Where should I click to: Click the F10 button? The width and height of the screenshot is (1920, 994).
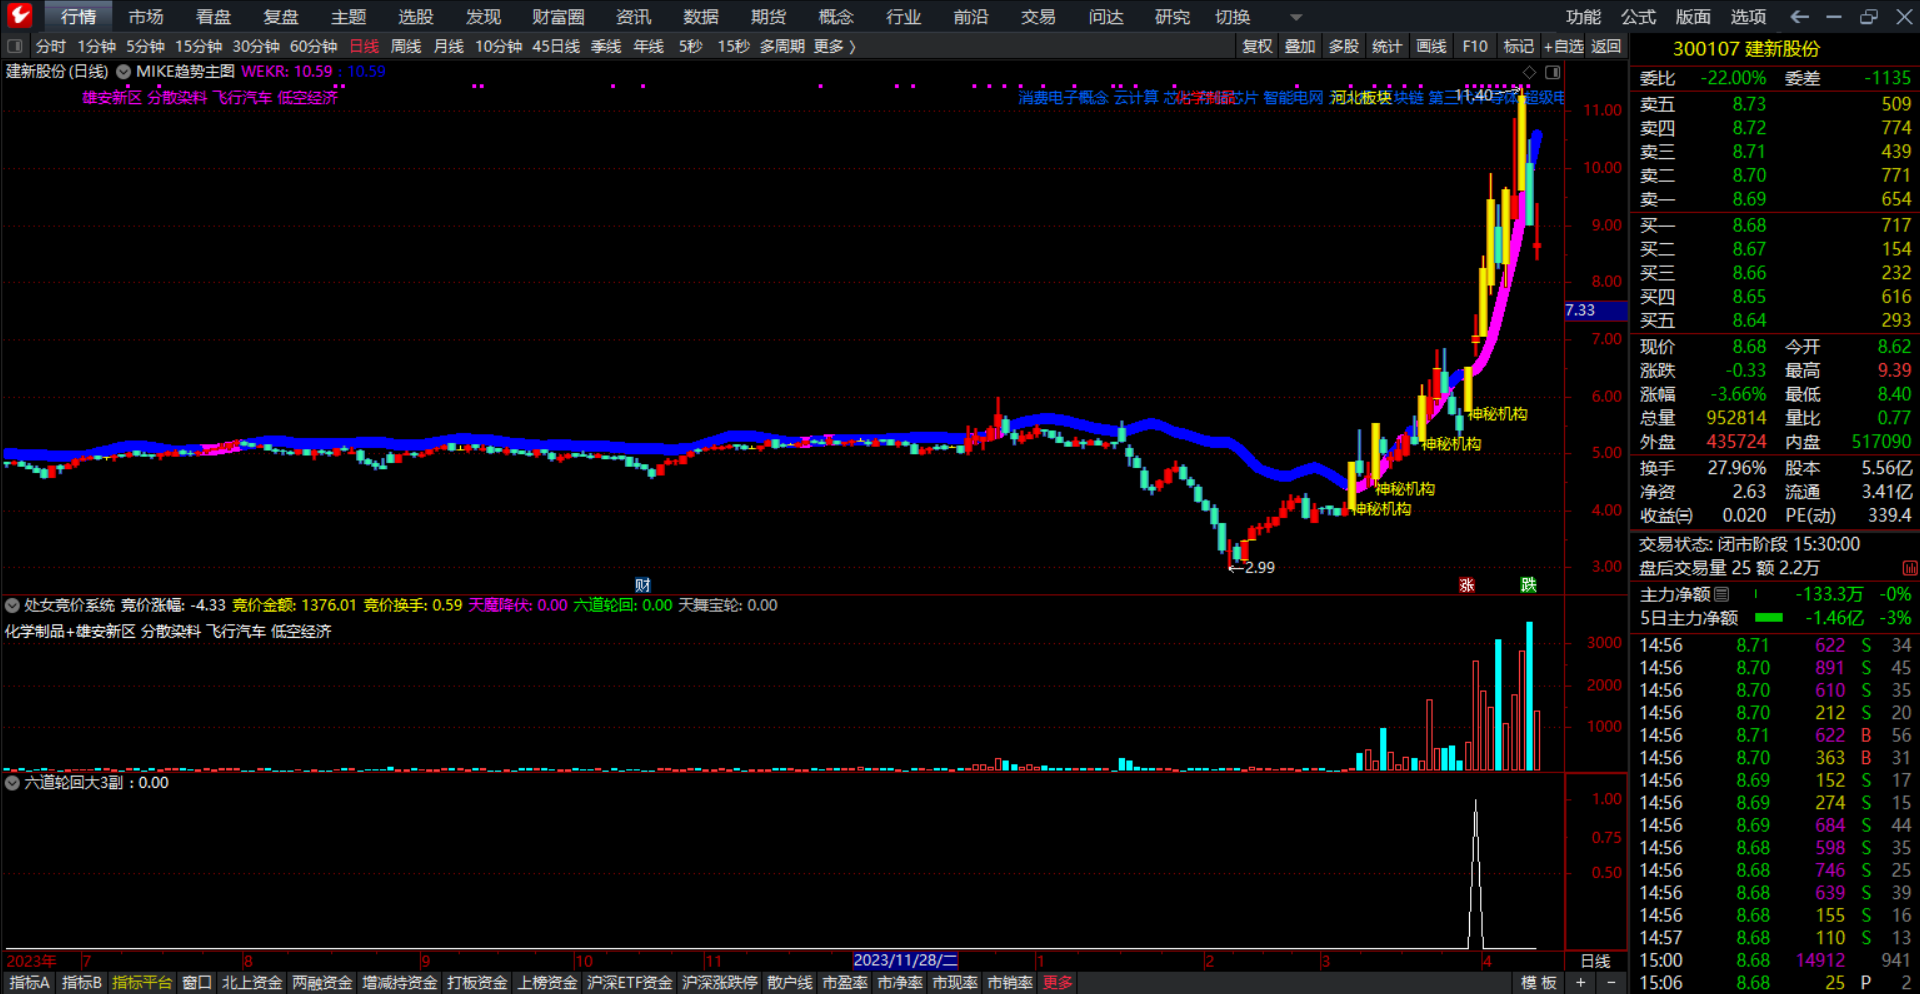pyautogui.click(x=1475, y=46)
